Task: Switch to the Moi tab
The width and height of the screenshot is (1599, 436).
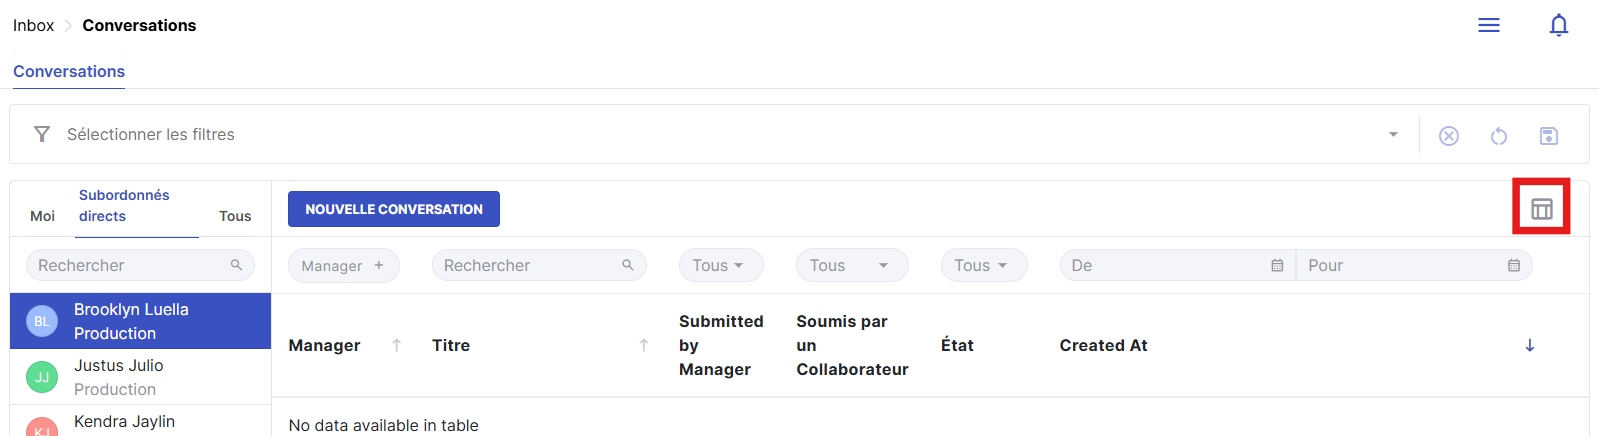Action: point(43,216)
